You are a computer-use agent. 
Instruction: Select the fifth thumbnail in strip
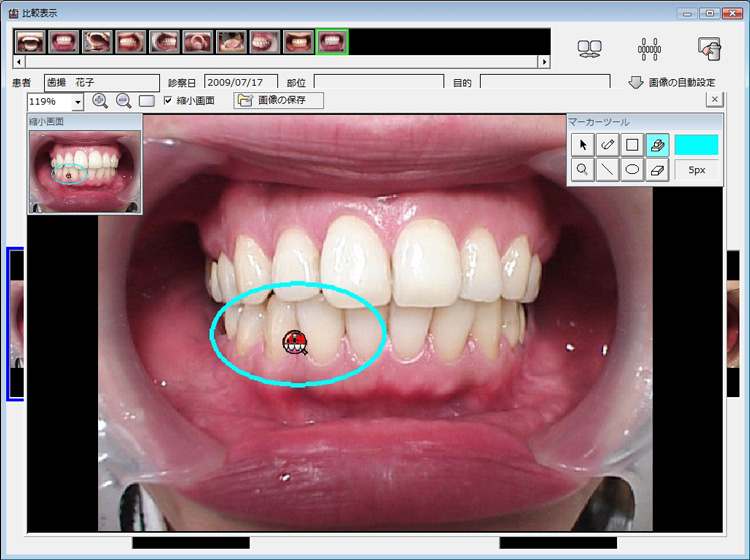tap(164, 42)
